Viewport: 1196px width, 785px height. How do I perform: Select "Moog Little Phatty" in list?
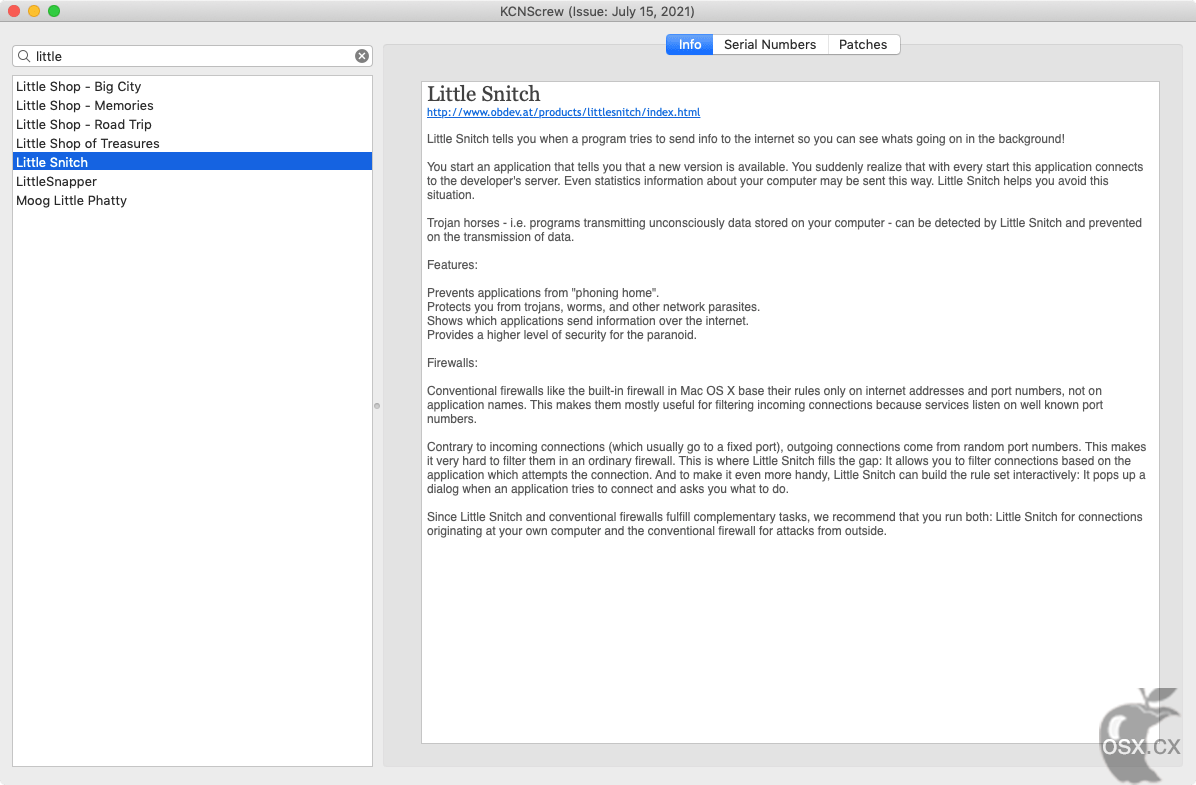click(x=192, y=201)
